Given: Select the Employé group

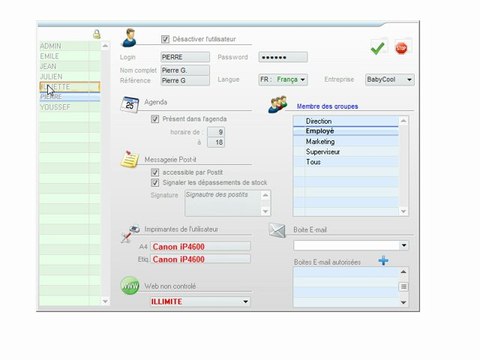Looking at the screenshot, I should pos(346,131).
